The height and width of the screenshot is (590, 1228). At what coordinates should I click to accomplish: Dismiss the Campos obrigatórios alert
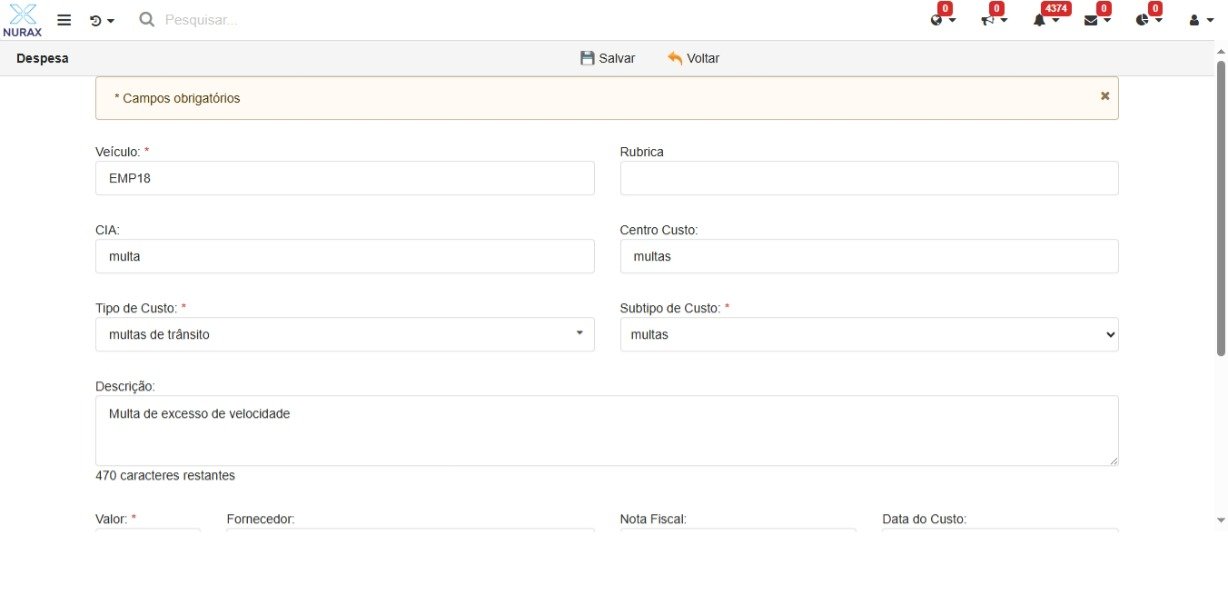point(1104,96)
